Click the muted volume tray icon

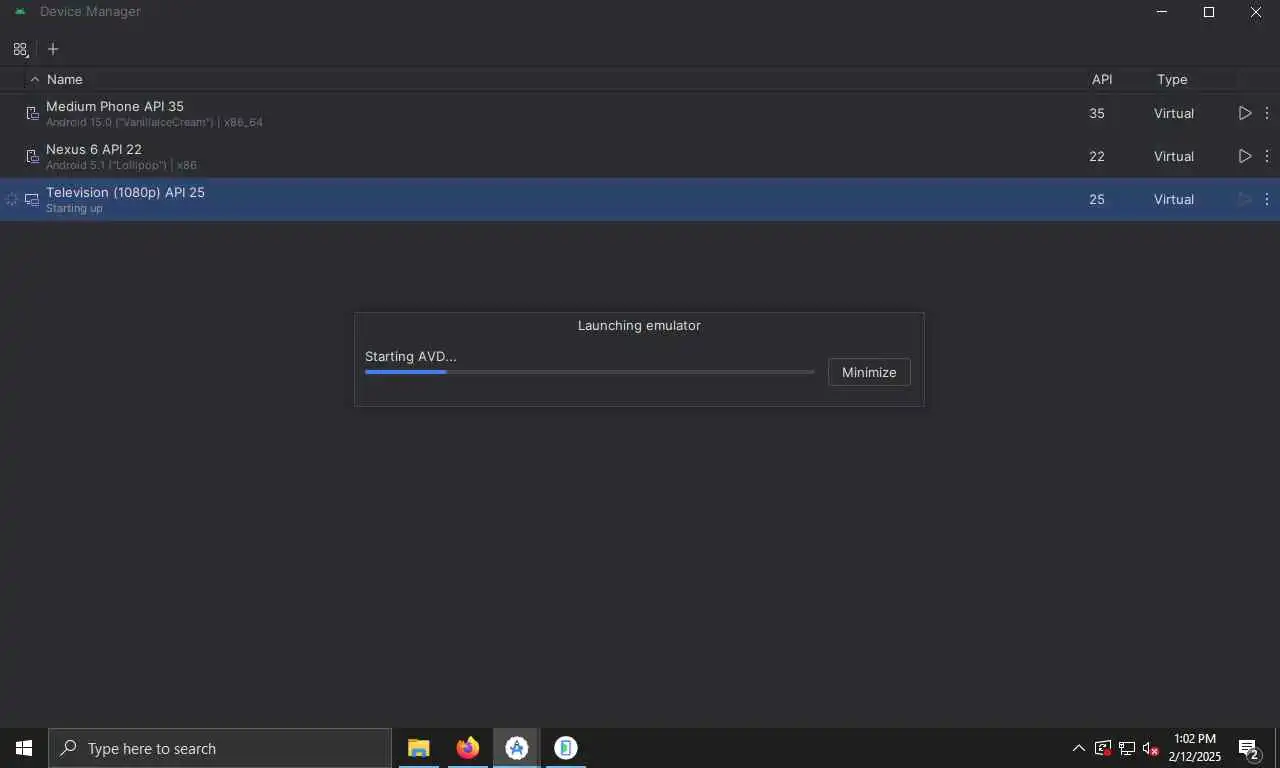1151,748
